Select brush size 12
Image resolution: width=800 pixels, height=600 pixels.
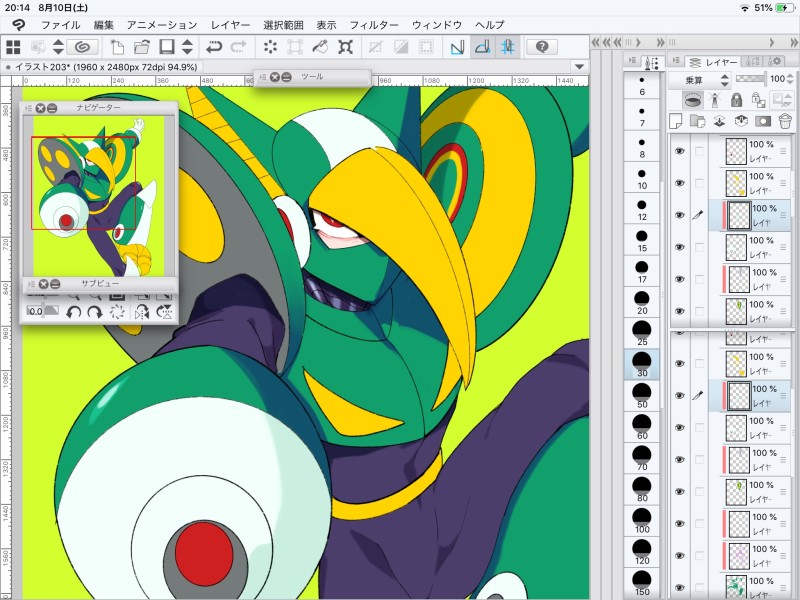(642, 210)
